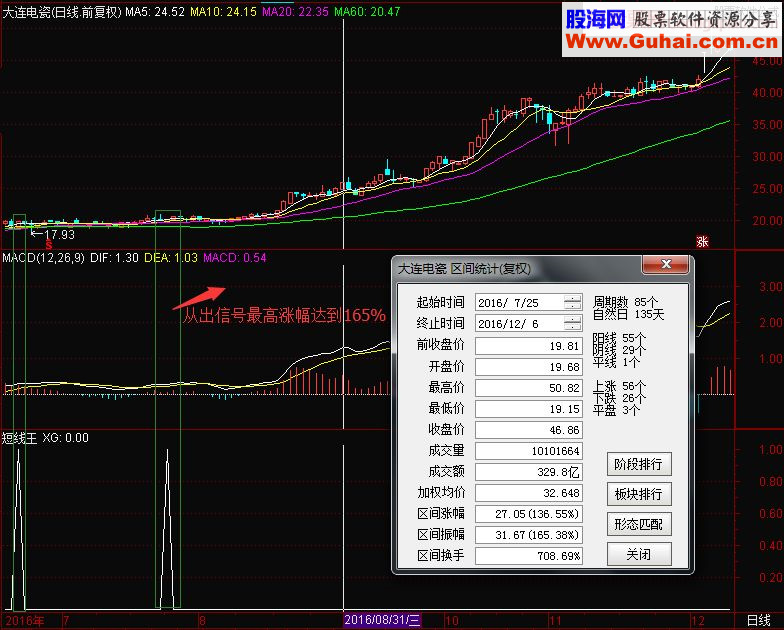Click the MA10: 24.15 indicator label

[224, 12]
